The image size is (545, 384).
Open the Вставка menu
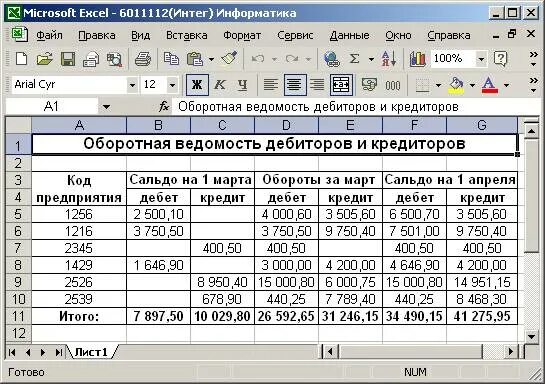tap(186, 35)
